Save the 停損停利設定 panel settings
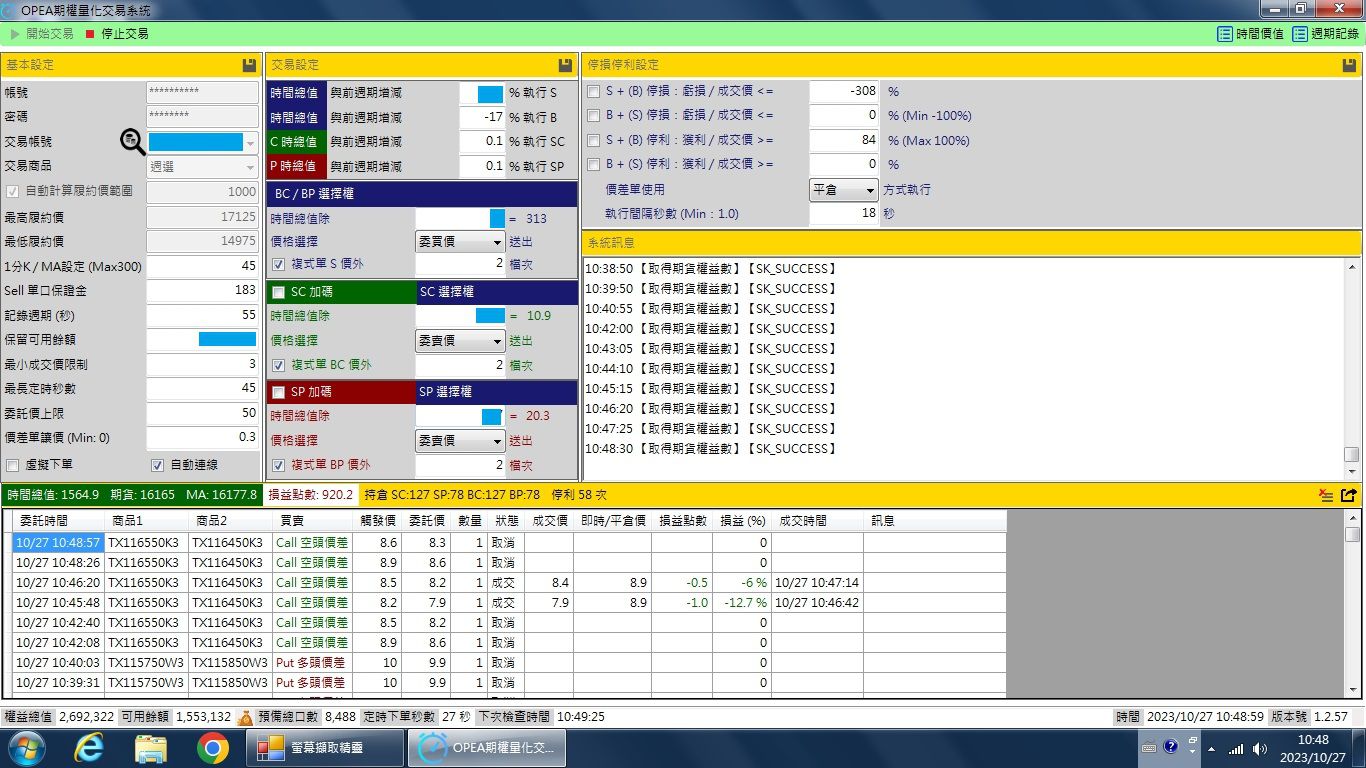Viewport: 1366px width, 768px height. 1348,65
